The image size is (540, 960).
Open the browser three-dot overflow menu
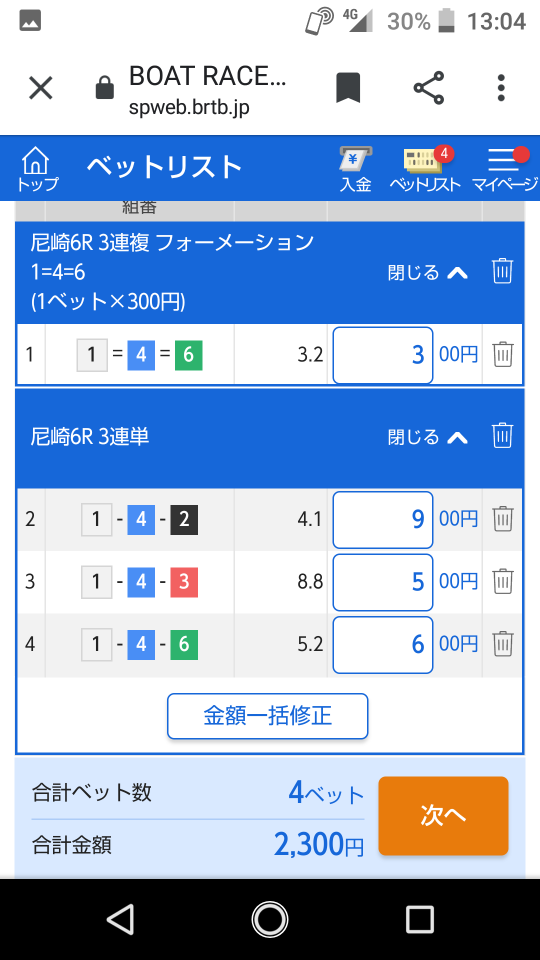point(501,88)
